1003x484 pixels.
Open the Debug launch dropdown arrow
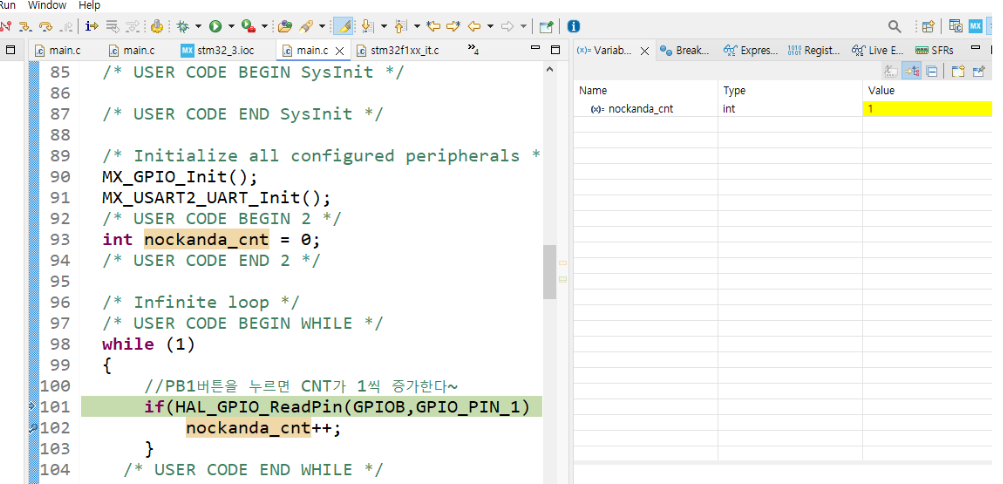198,26
